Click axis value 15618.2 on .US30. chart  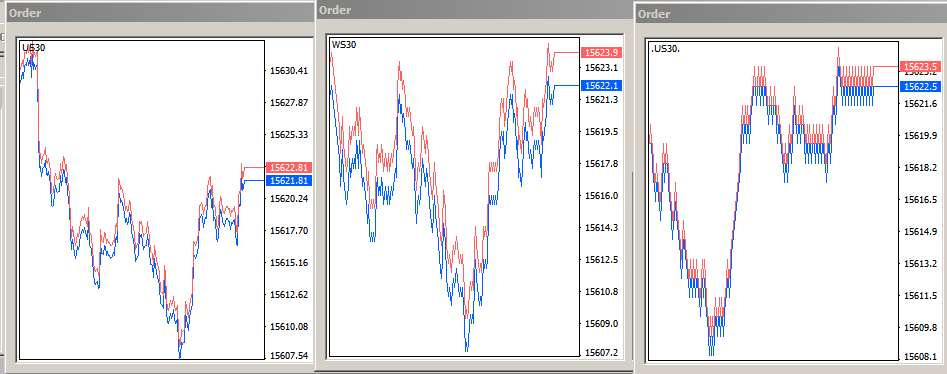pos(920,167)
